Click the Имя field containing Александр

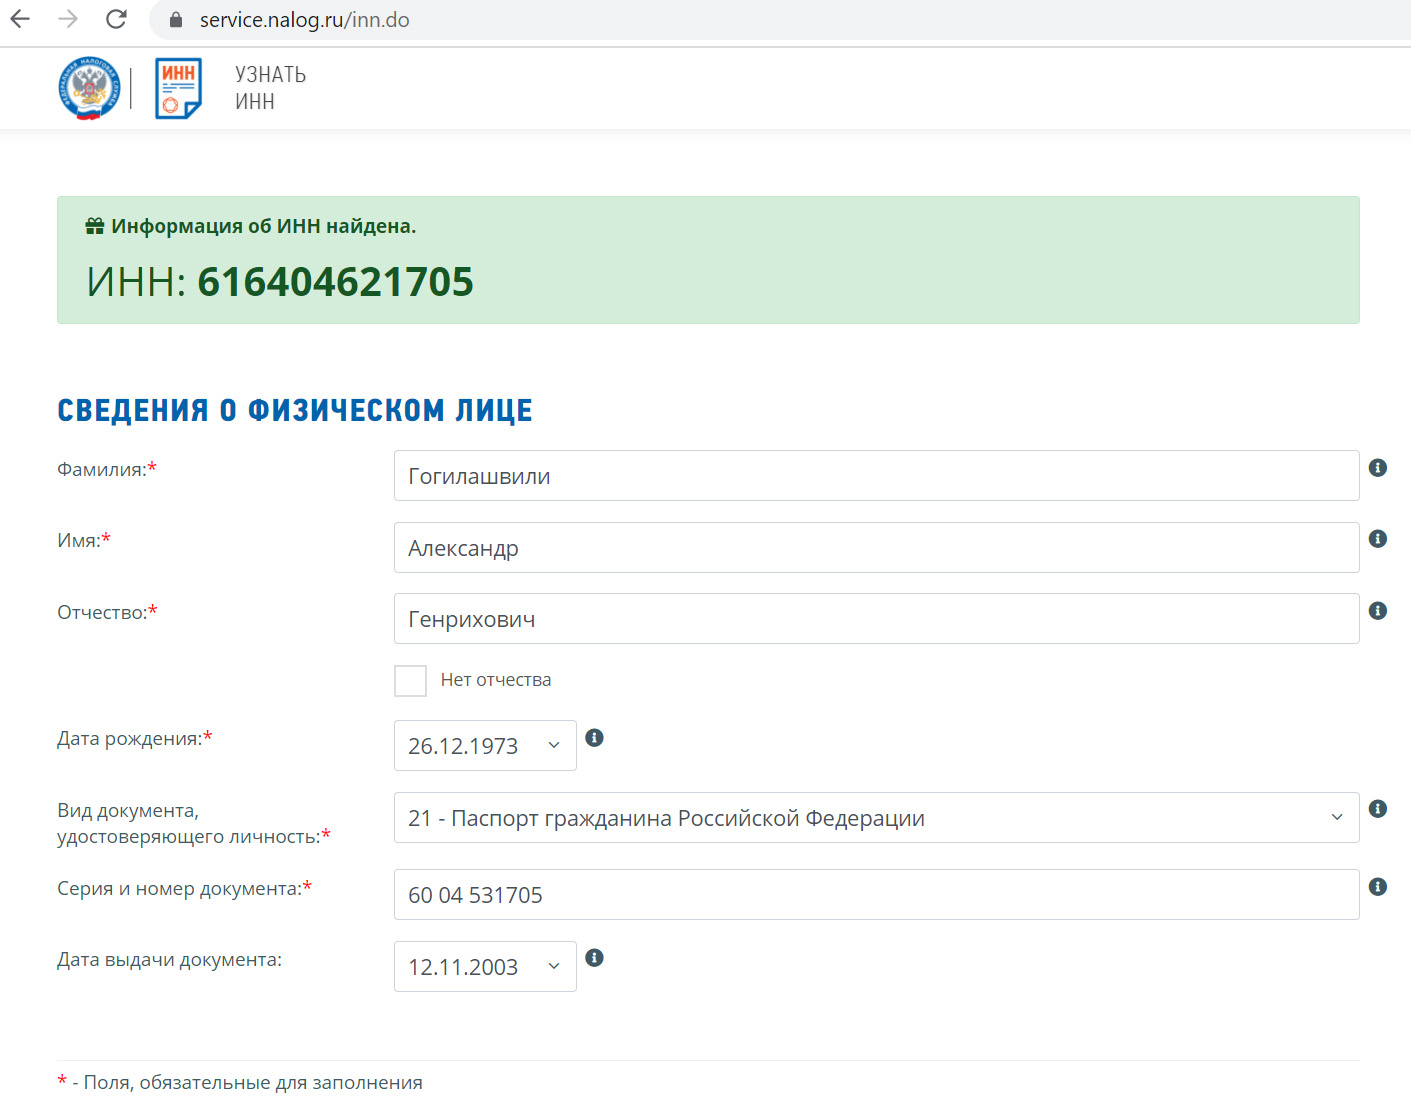click(875, 548)
